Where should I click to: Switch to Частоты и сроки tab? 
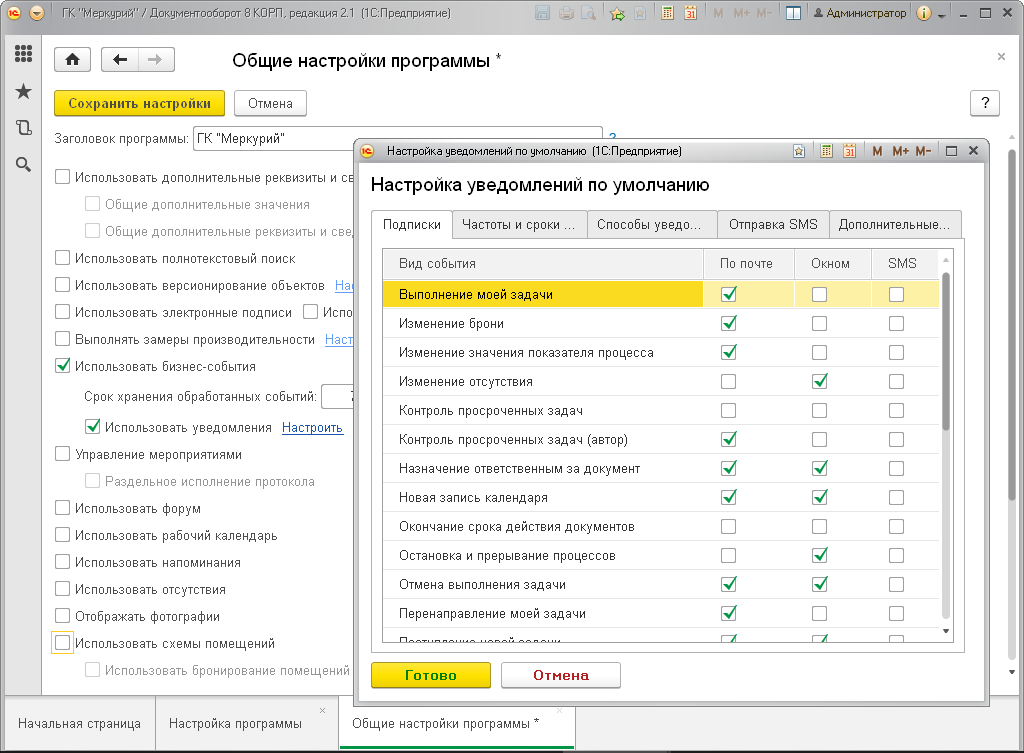519,225
